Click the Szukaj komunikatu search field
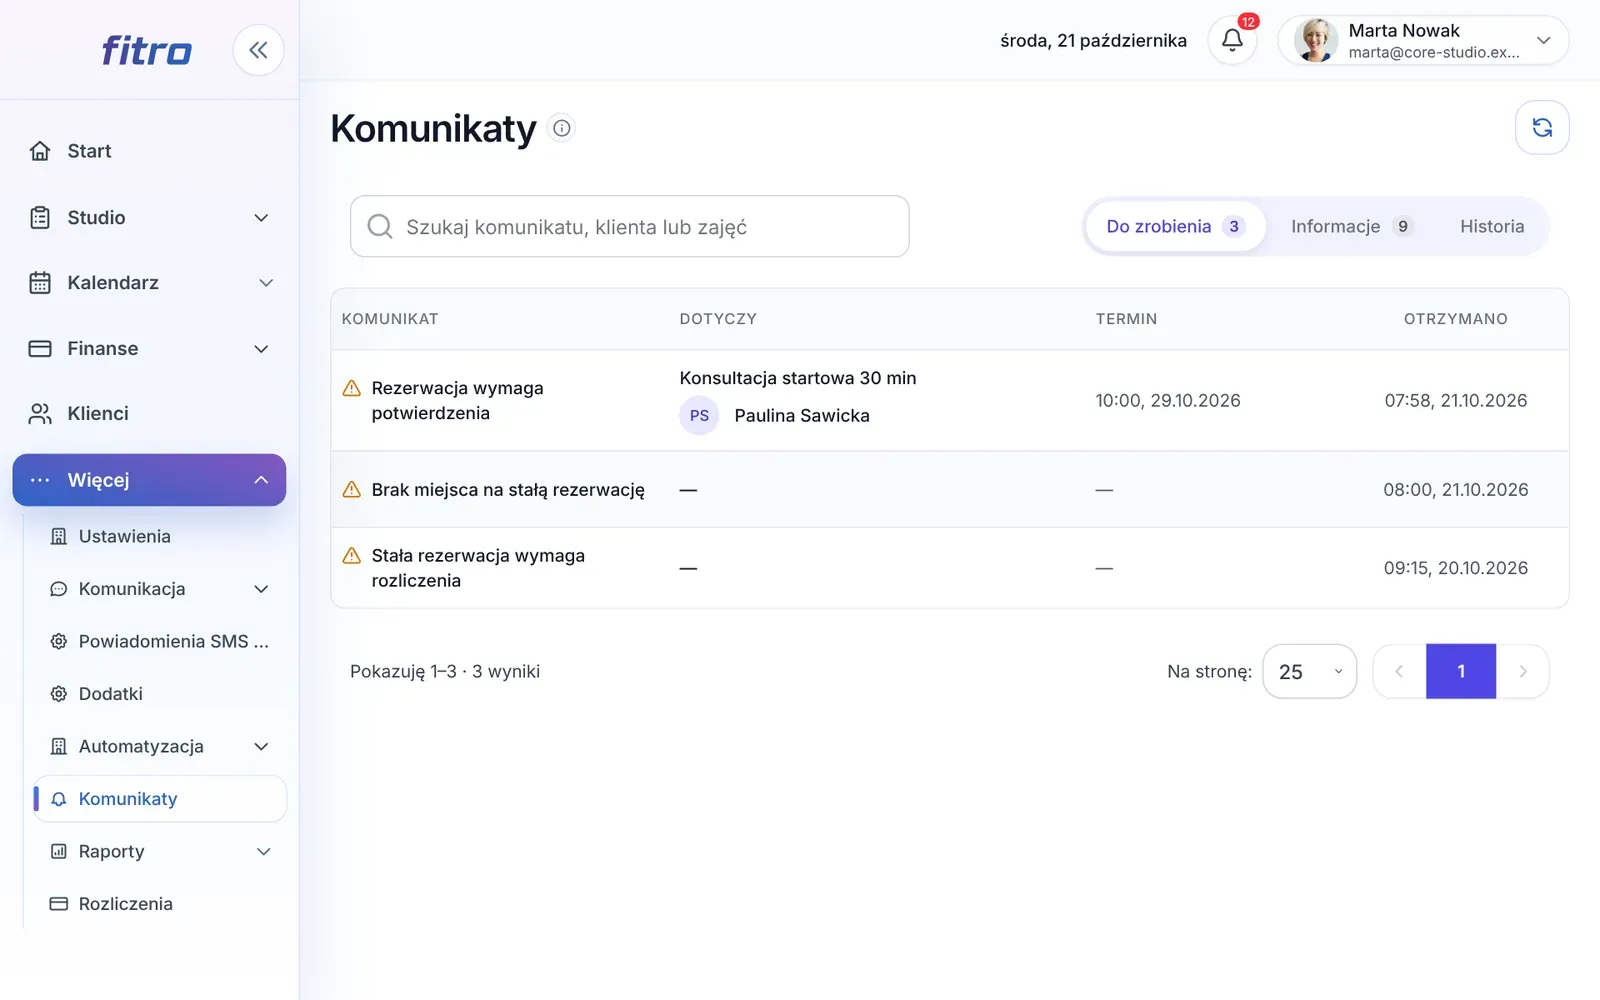The width and height of the screenshot is (1600, 1000). pos(630,226)
